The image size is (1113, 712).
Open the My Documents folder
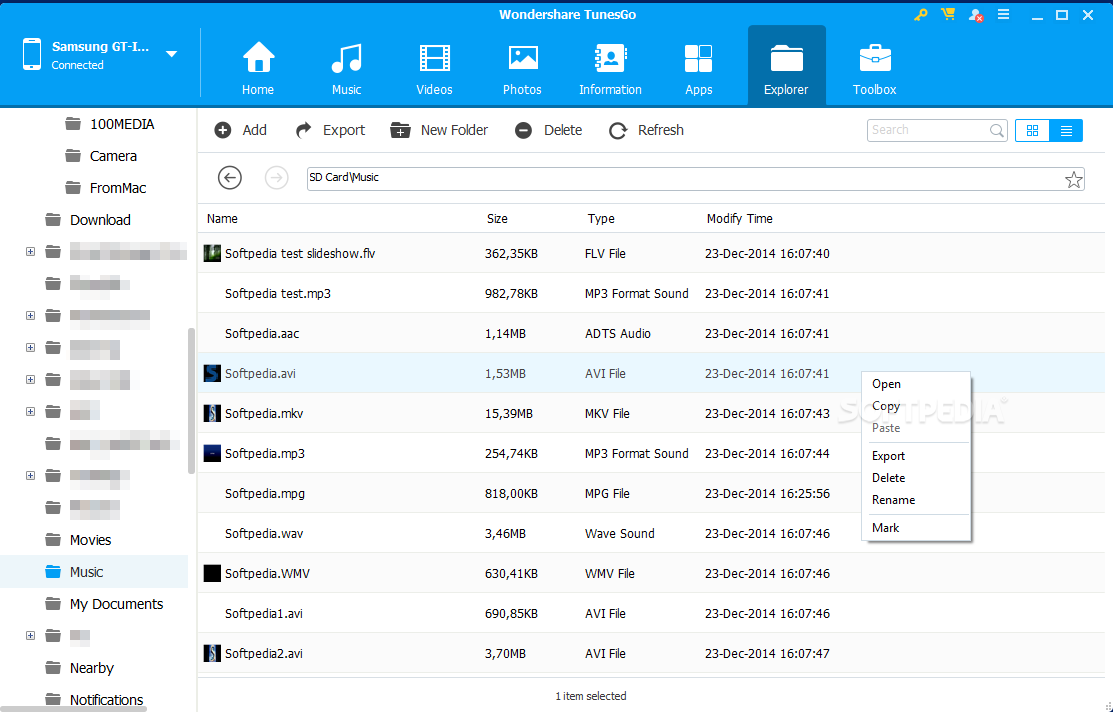pos(104,604)
